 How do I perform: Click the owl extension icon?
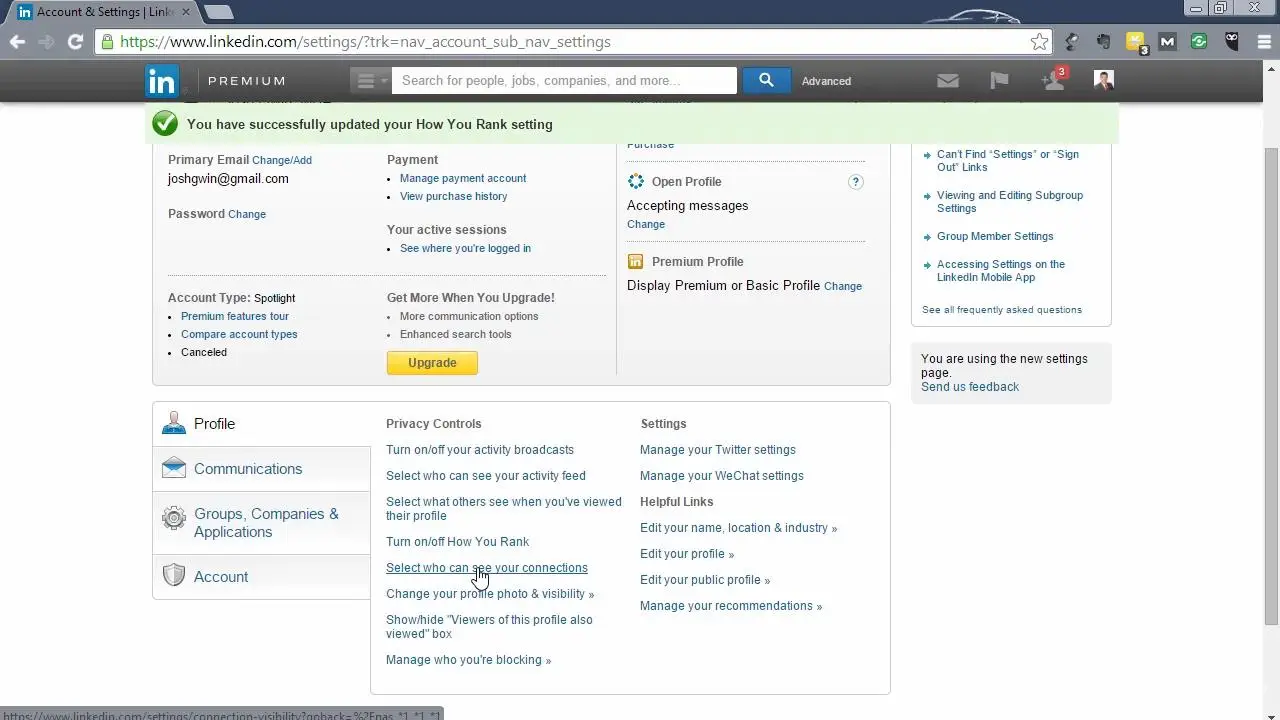pos(1232,42)
